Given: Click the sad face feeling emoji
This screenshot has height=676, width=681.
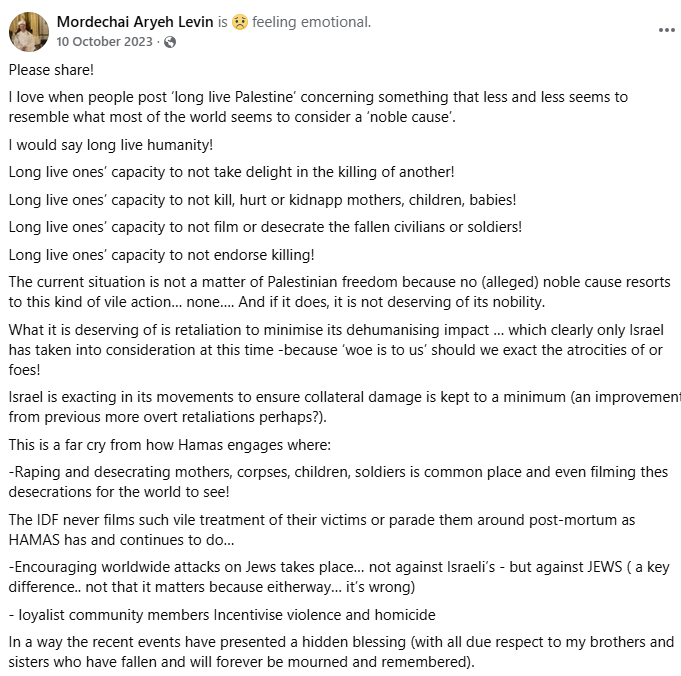Looking at the screenshot, I should [x=240, y=22].
